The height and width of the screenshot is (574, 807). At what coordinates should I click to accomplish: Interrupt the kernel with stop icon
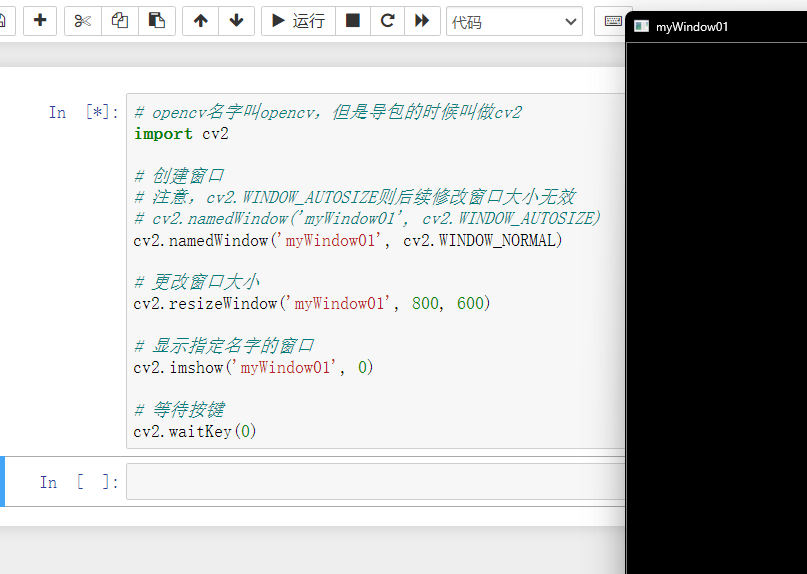[x=353, y=21]
